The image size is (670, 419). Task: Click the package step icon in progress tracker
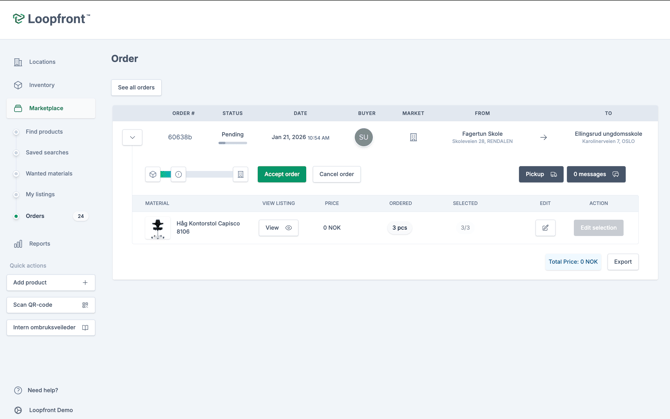coord(153,174)
